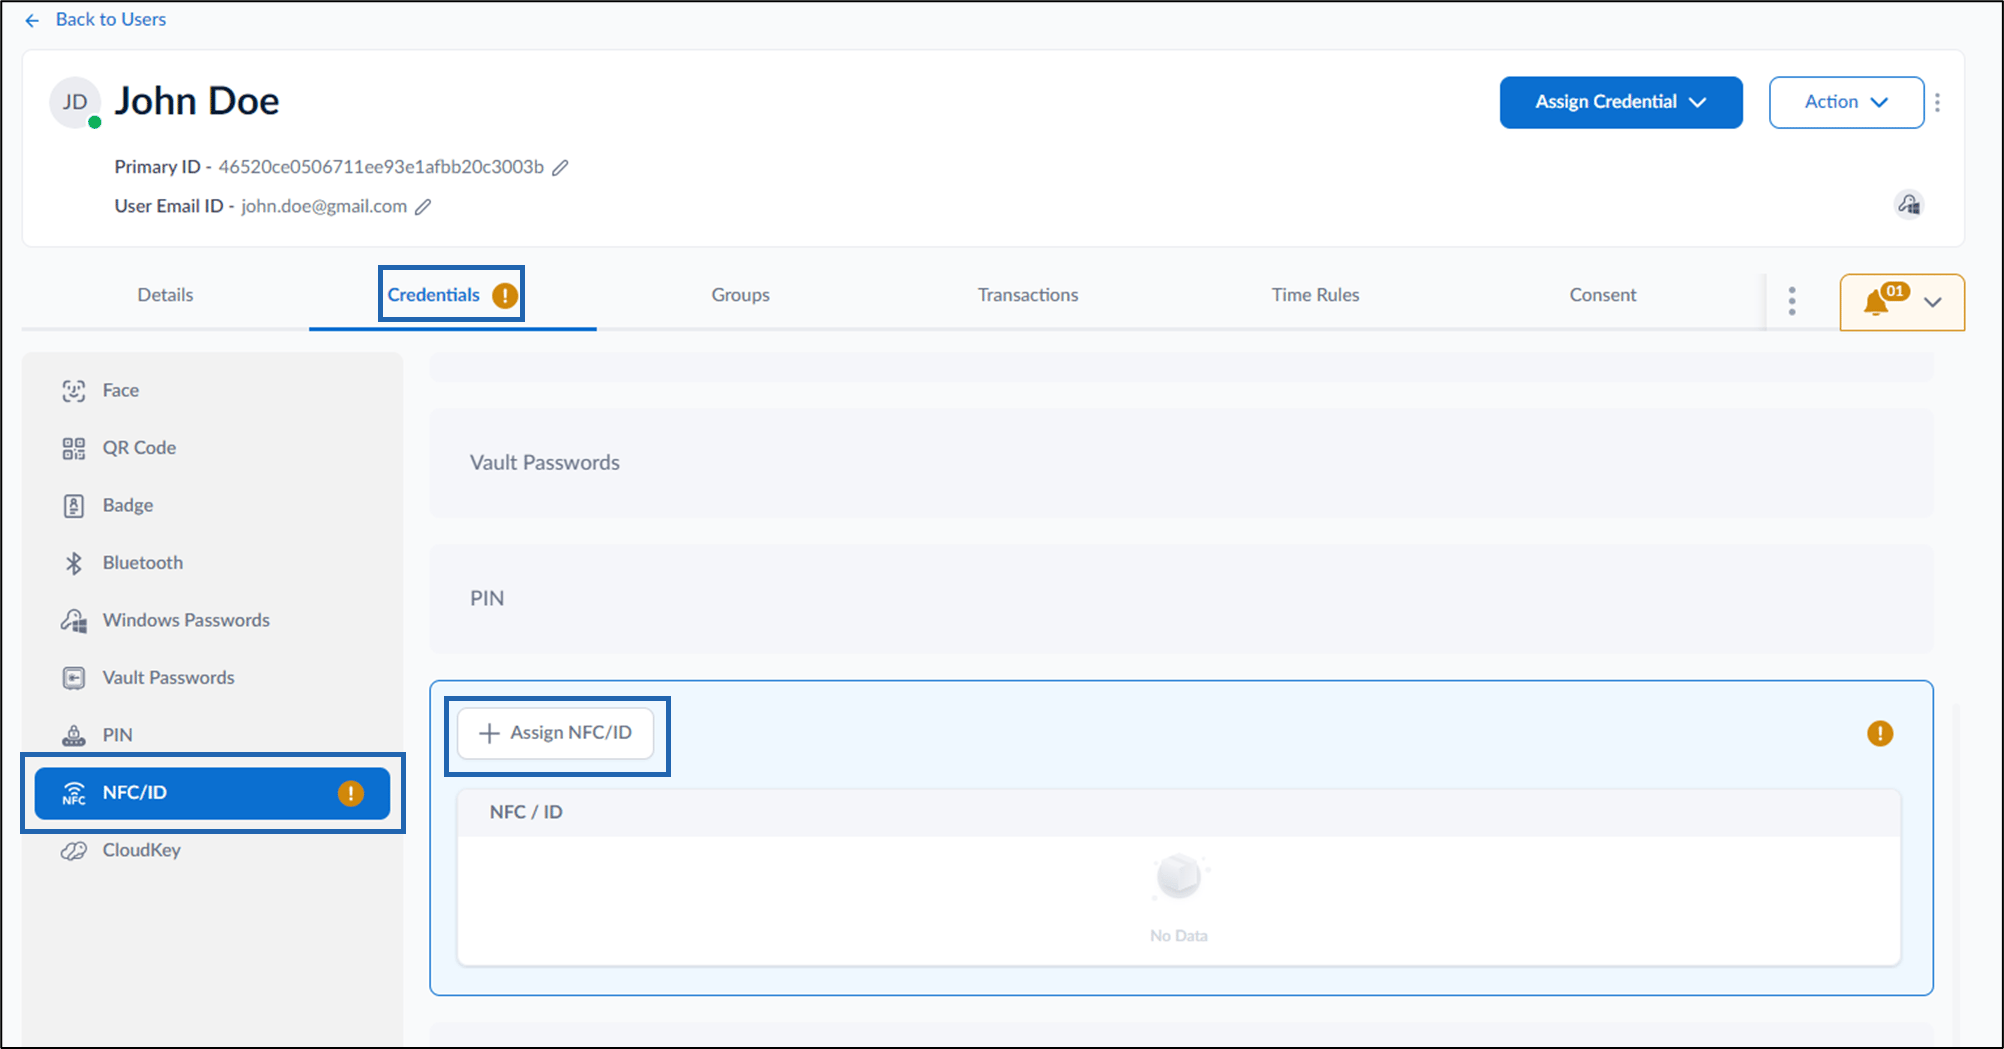Click the No Data placeholder text
2004x1049 pixels.
1179,936
